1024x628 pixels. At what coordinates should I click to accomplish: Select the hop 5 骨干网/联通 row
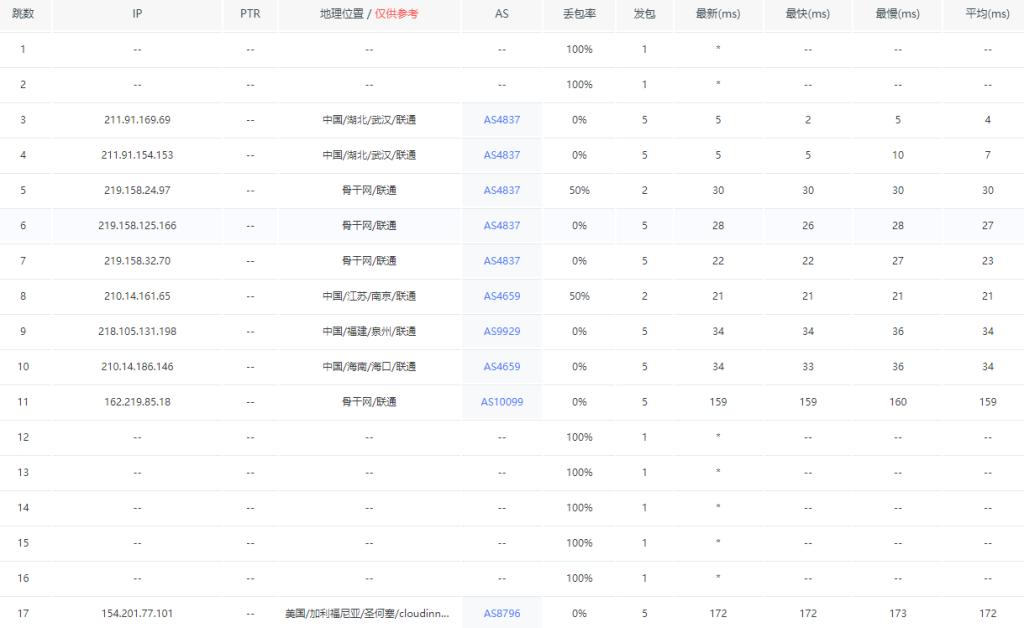coord(369,190)
